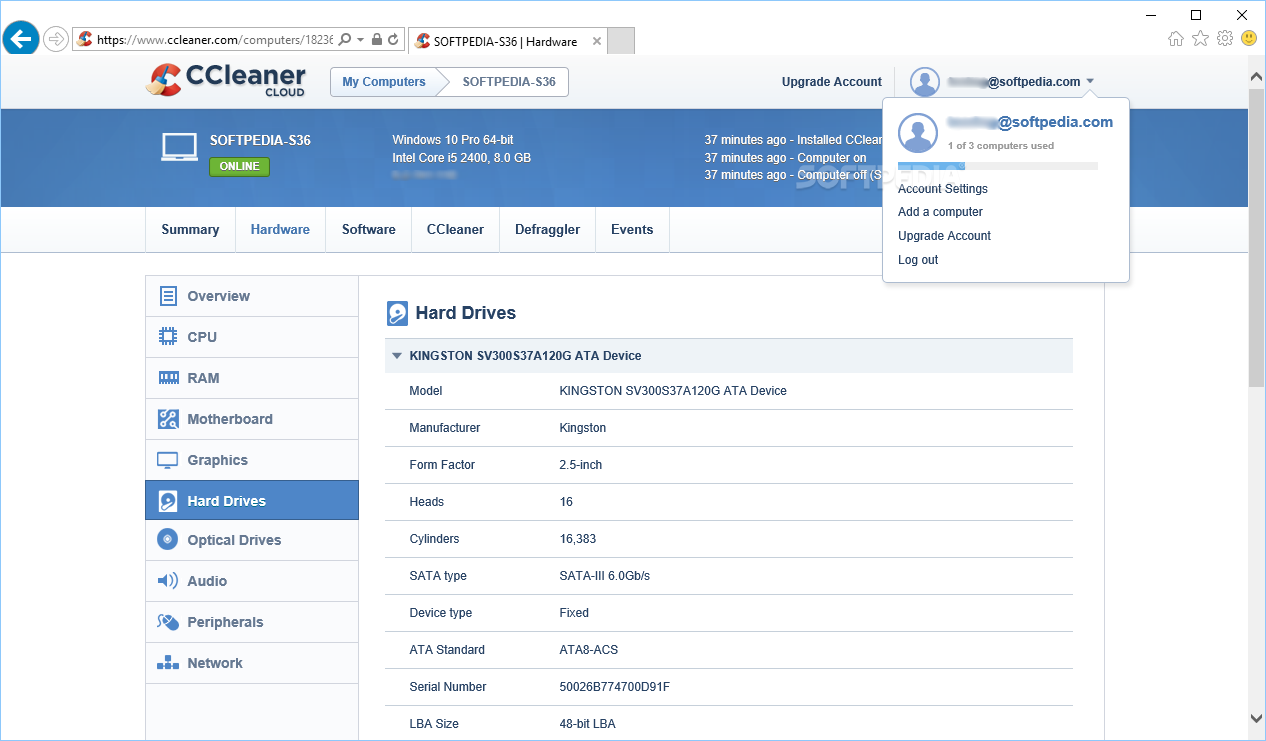Open address bar dropdown arrow
The image size is (1266, 741).
(x=360, y=40)
